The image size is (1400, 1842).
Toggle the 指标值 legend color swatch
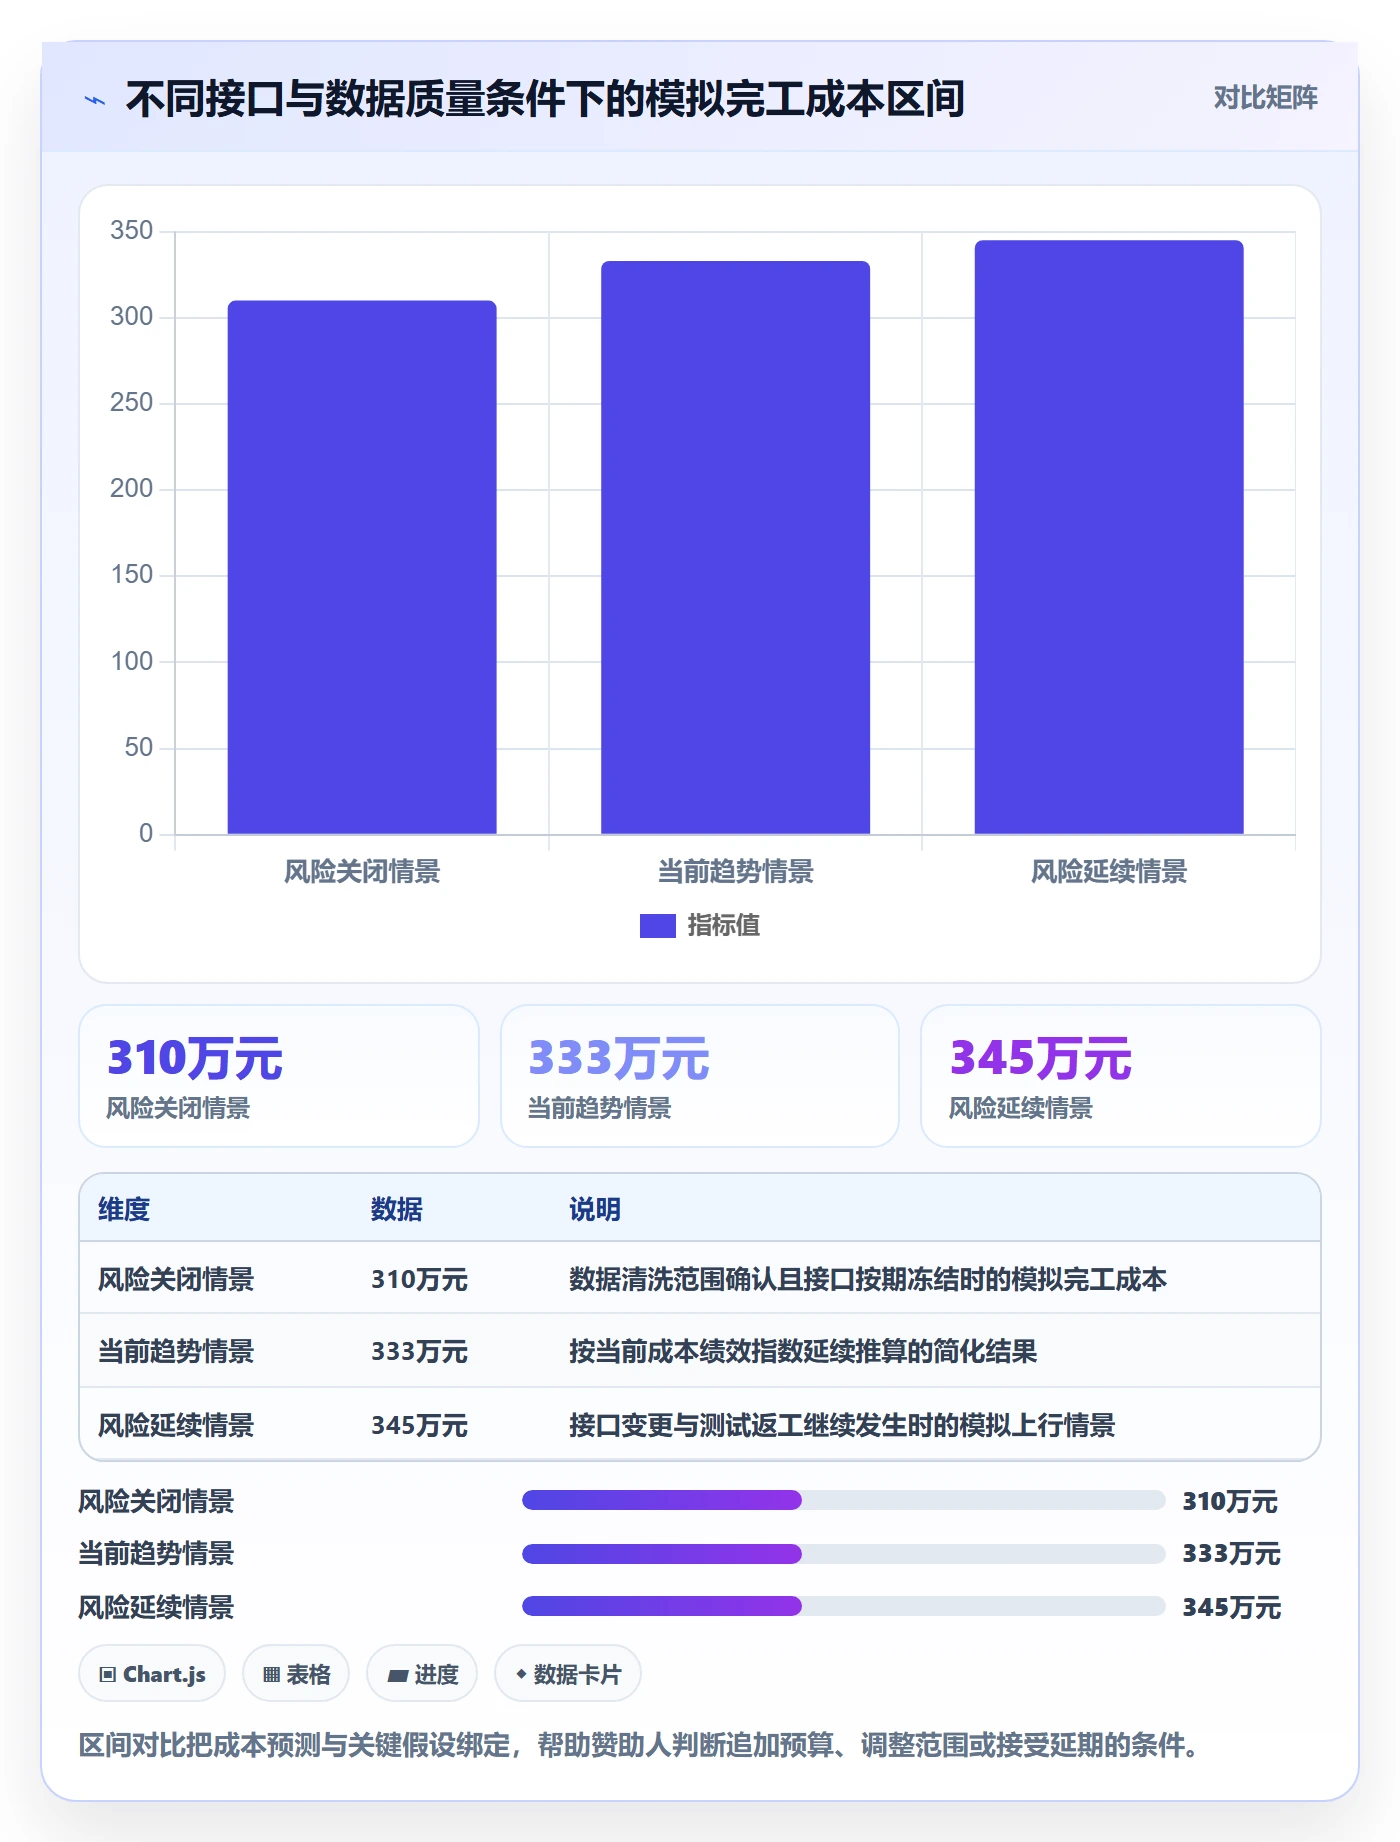tap(658, 926)
